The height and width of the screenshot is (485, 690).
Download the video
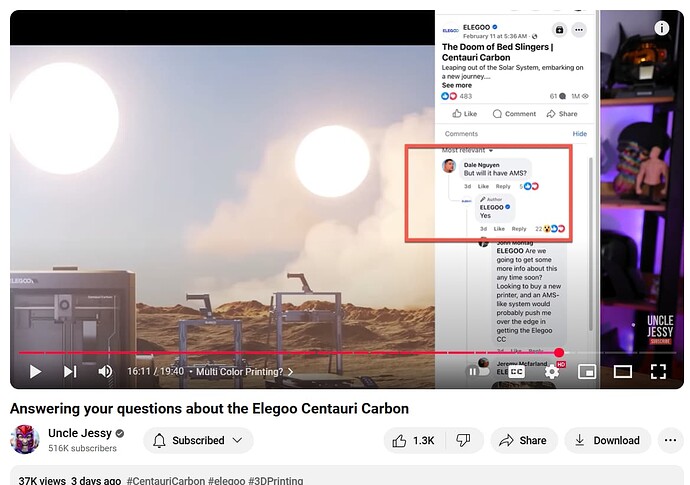(607, 440)
